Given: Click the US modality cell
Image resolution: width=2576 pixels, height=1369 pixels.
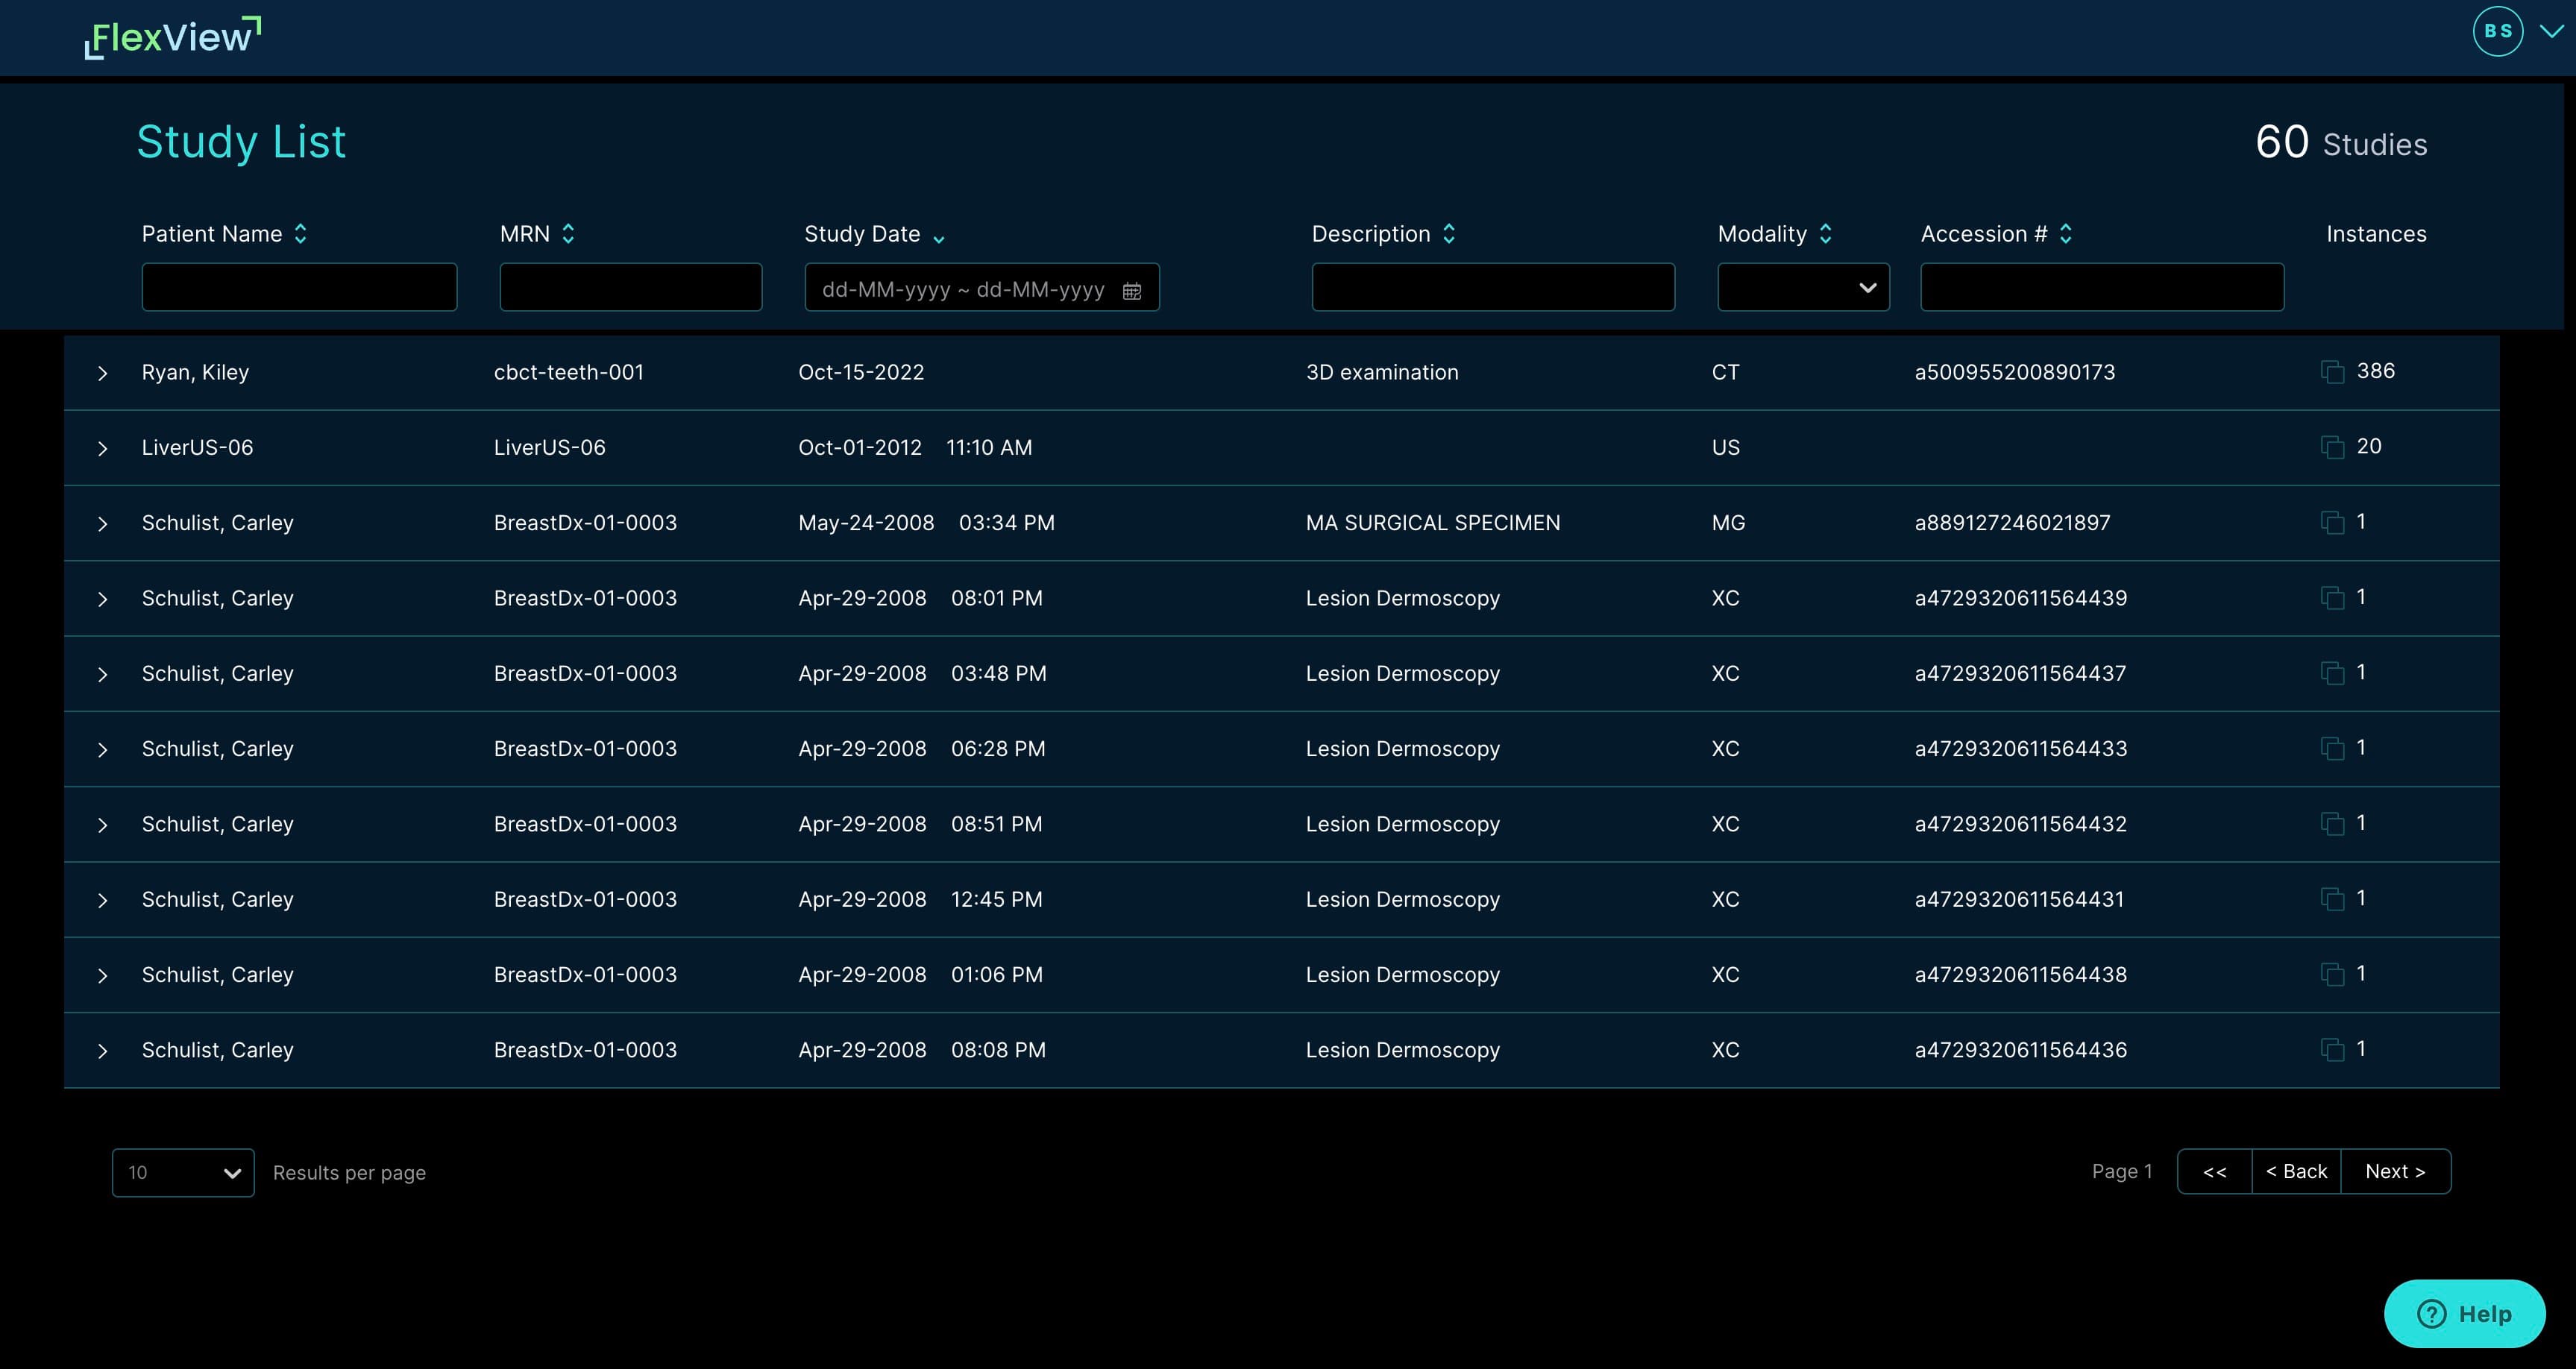Looking at the screenshot, I should (1725, 447).
